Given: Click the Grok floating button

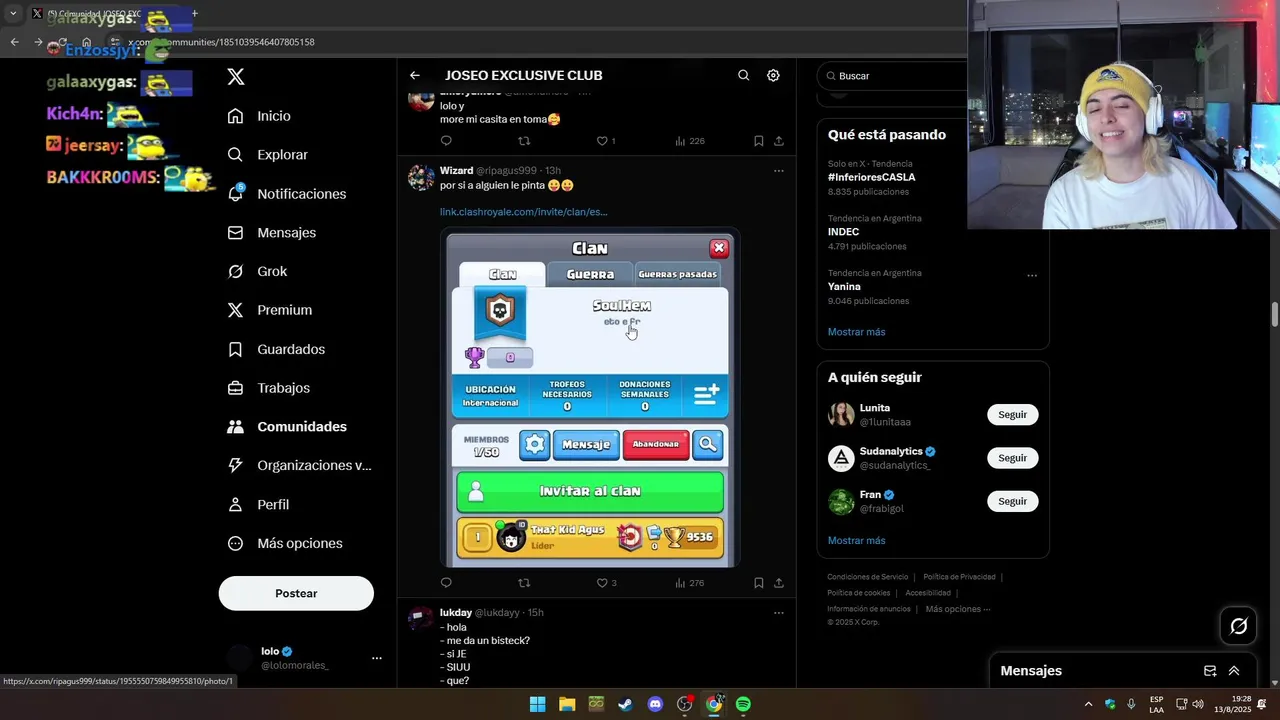Looking at the screenshot, I should point(1238,626).
